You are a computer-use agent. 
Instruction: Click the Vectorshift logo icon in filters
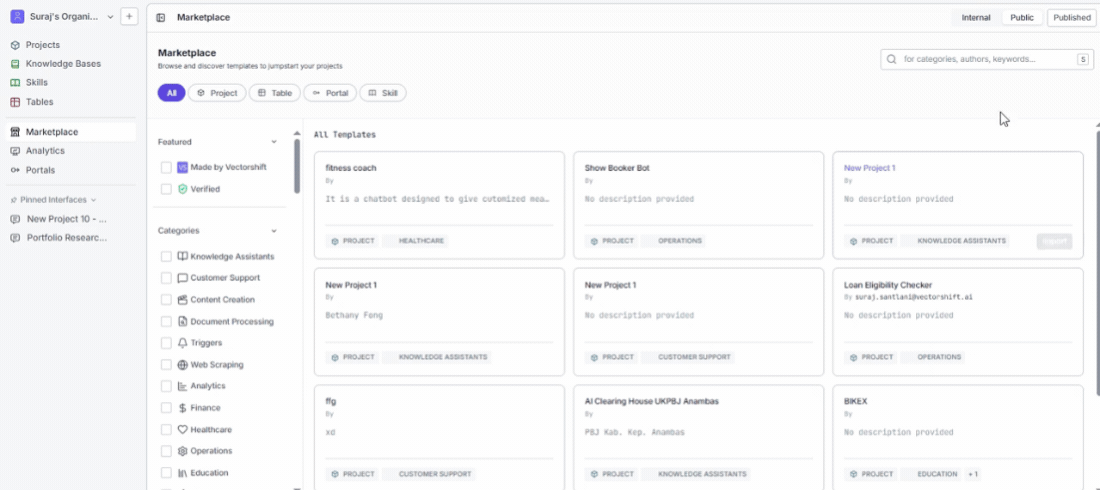pos(182,168)
